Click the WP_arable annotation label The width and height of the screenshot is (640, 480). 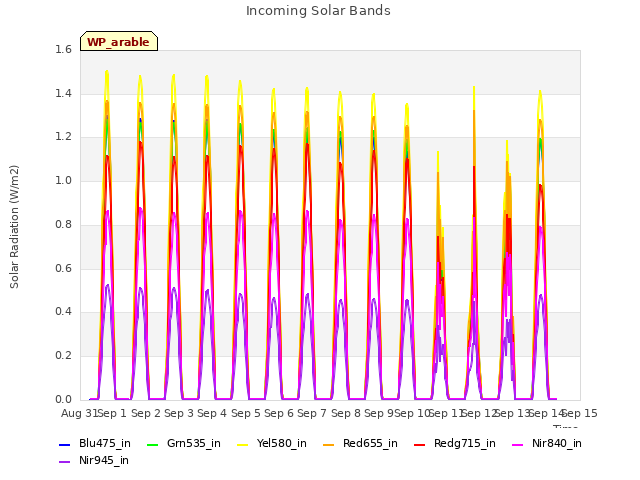pyautogui.click(x=119, y=41)
